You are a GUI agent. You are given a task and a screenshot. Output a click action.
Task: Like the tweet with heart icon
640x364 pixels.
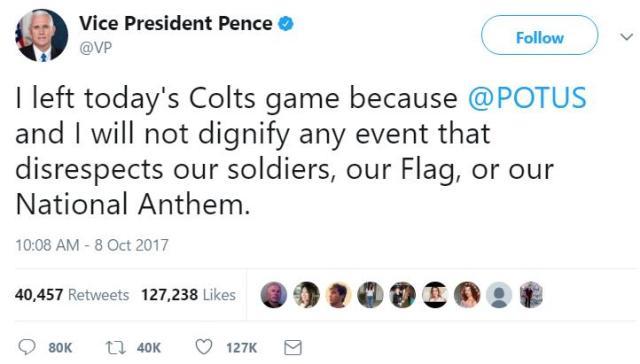click(204, 347)
